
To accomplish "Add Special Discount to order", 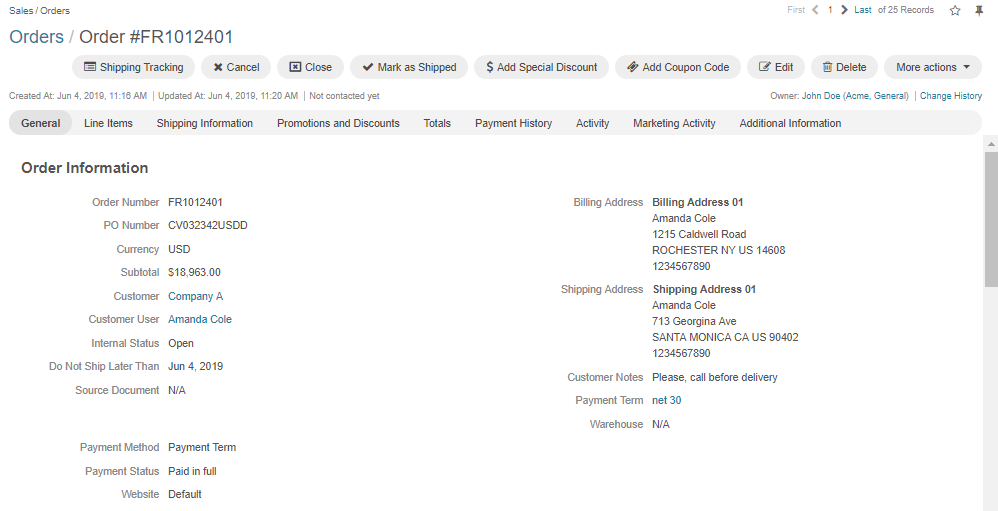I will (x=542, y=67).
